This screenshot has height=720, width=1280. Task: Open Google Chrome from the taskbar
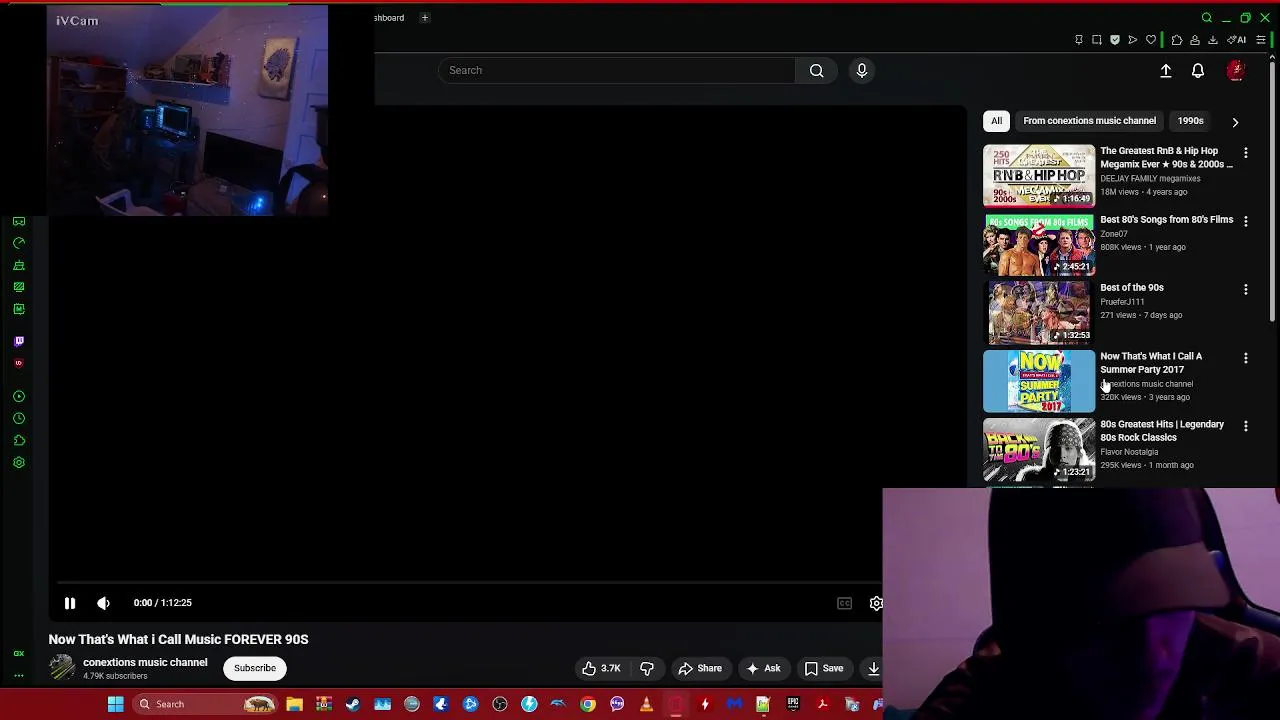588,704
